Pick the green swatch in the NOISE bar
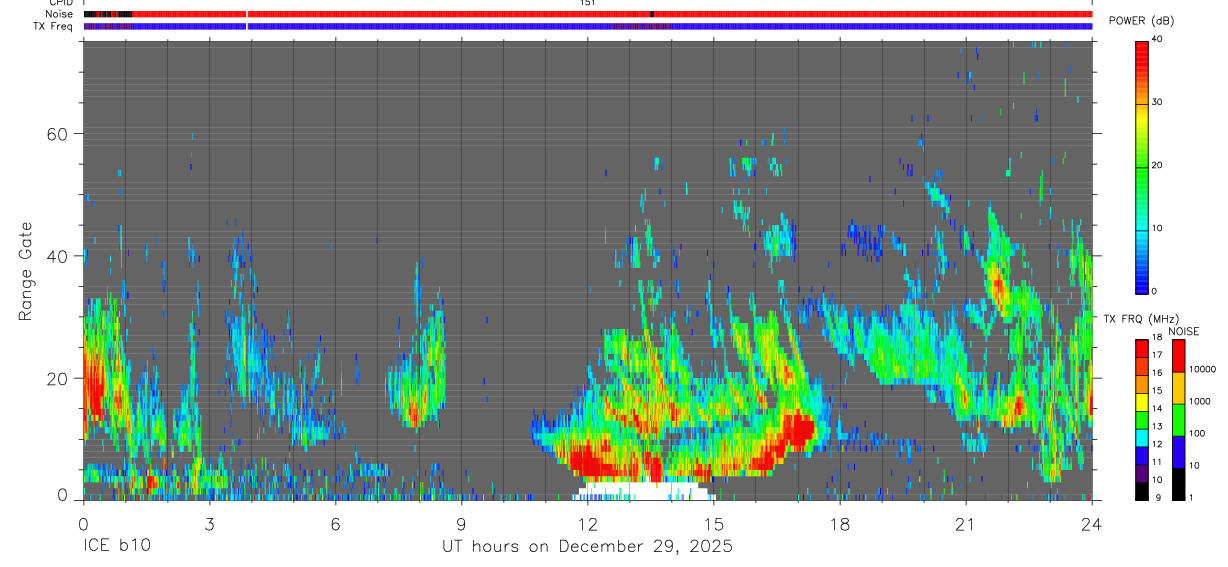Image resolution: width=1228 pixels, height=567 pixels. (1178, 419)
